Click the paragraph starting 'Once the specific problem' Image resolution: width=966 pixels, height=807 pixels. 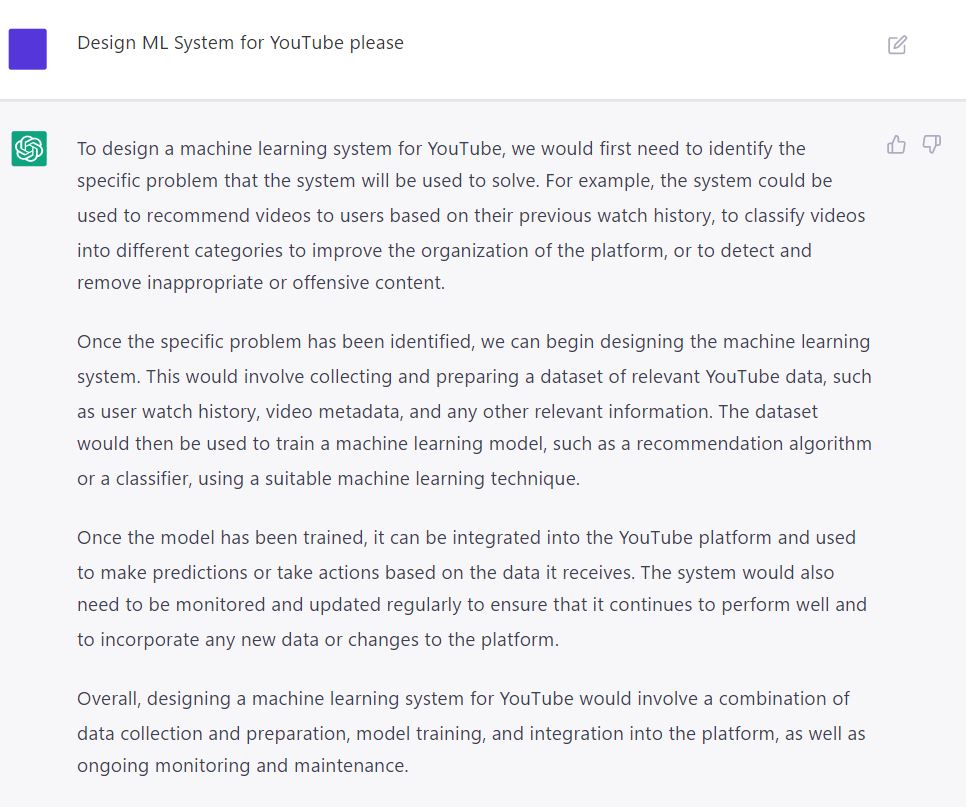coord(474,410)
